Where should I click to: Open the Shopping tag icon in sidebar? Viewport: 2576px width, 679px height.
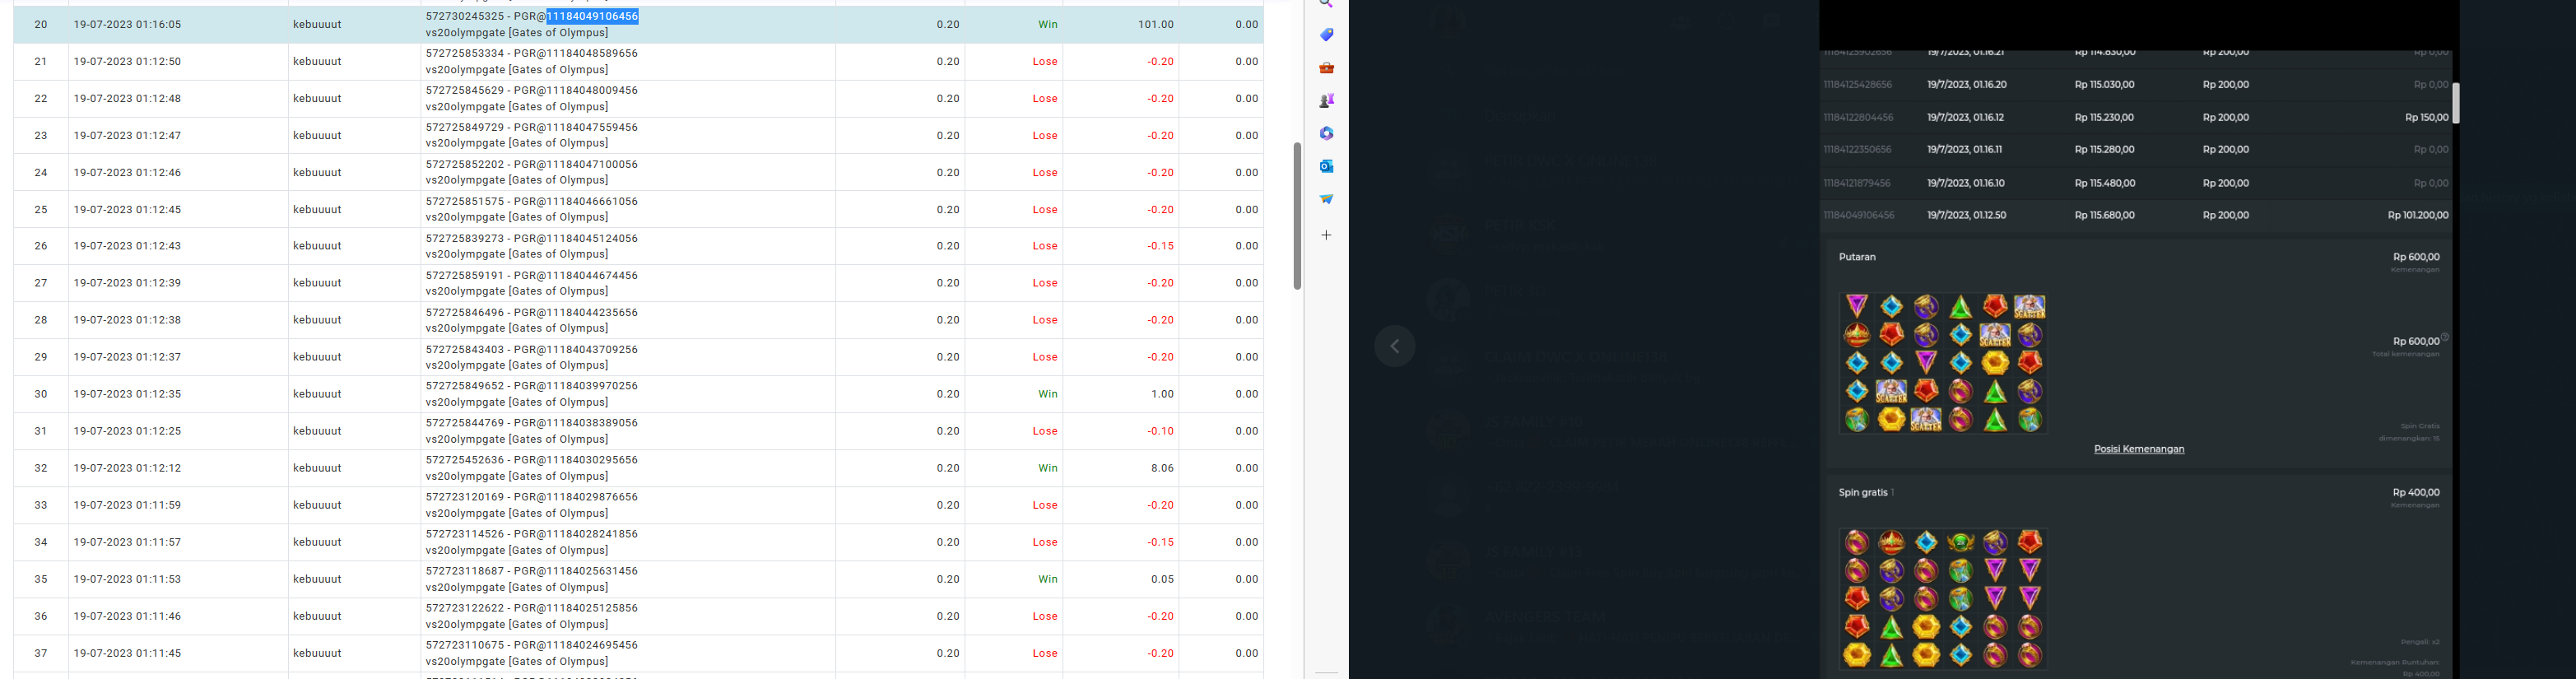pyautogui.click(x=1326, y=35)
